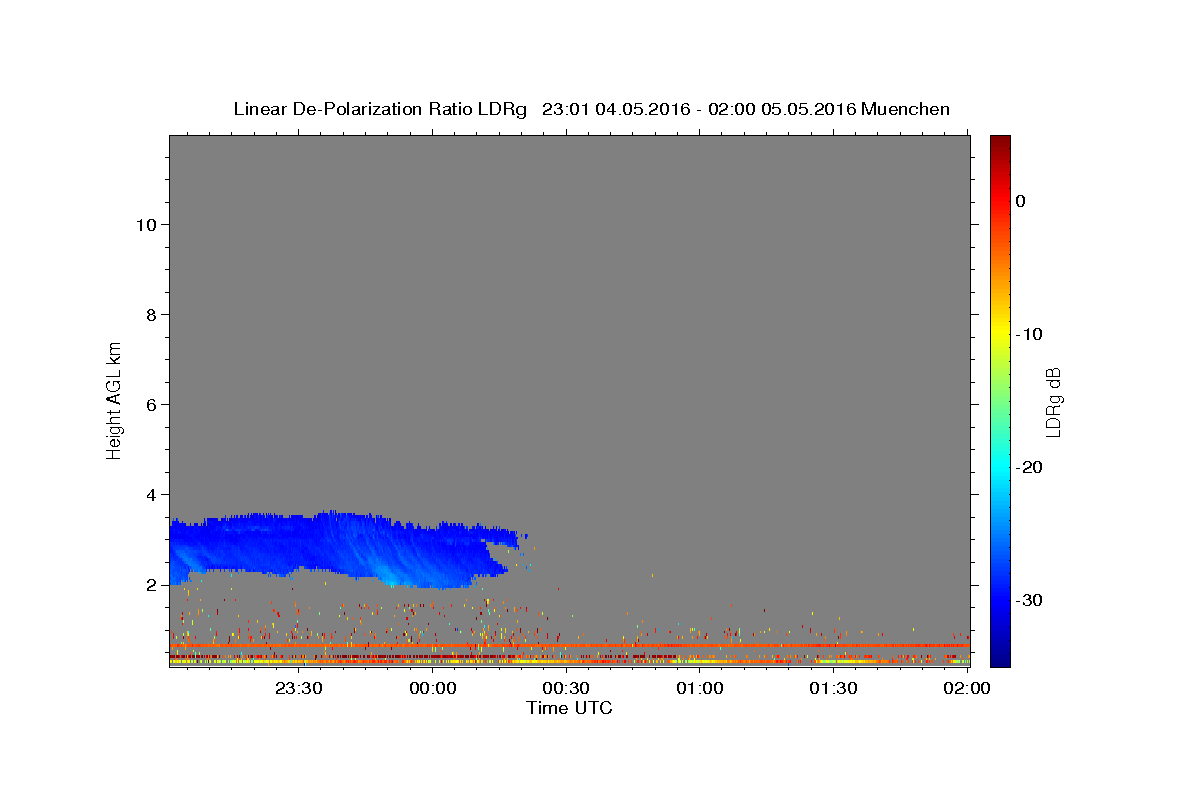Click the 23:30 time axis label

298,688
